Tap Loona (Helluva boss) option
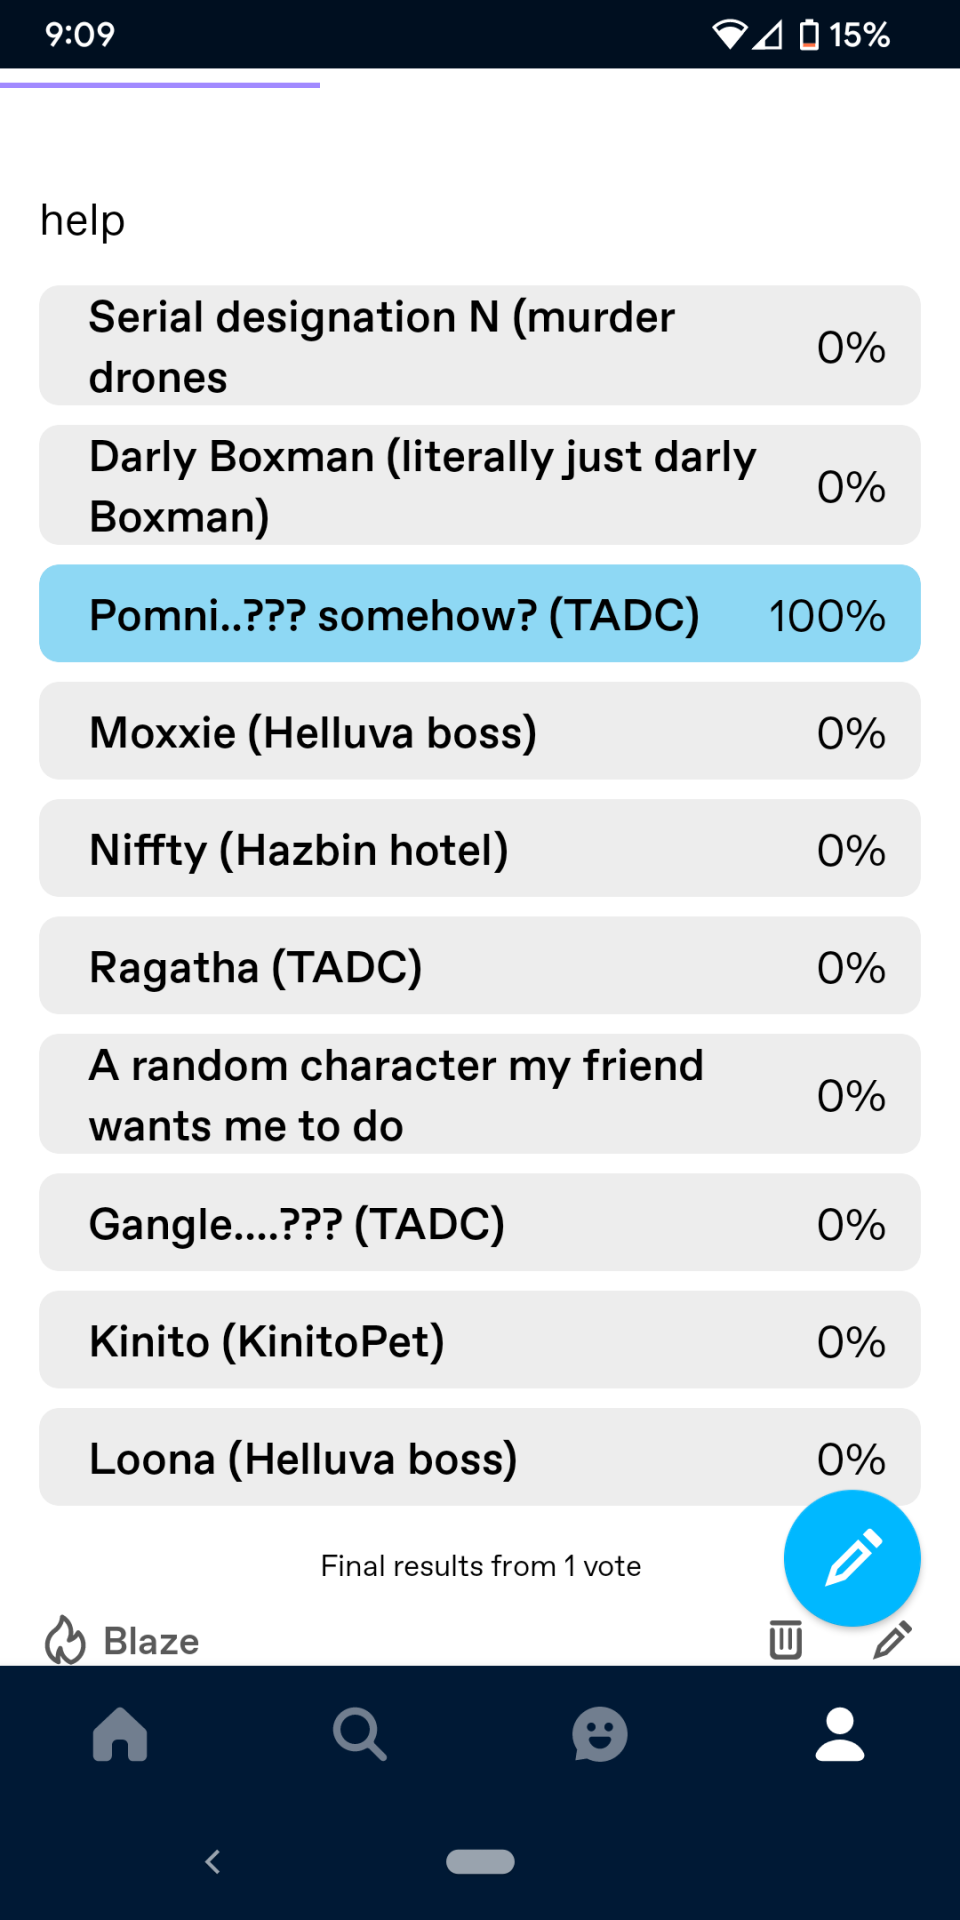The width and height of the screenshot is (960, 1920). [x=480, y=1457]
